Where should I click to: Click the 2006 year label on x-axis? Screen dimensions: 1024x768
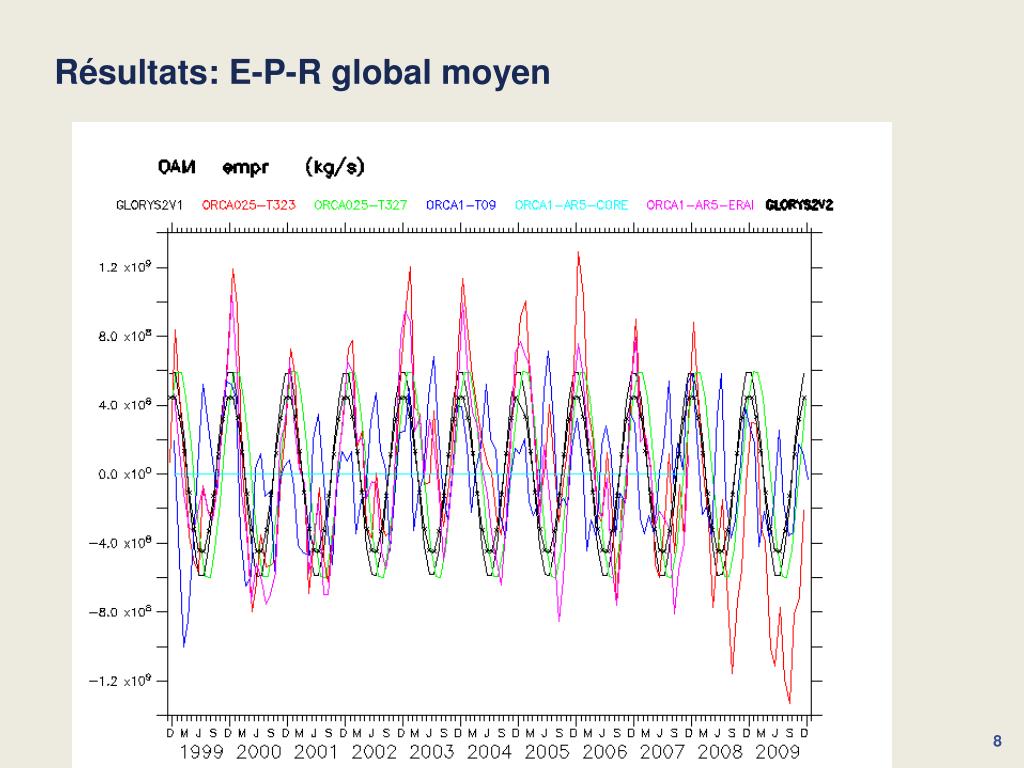(605, 752)
